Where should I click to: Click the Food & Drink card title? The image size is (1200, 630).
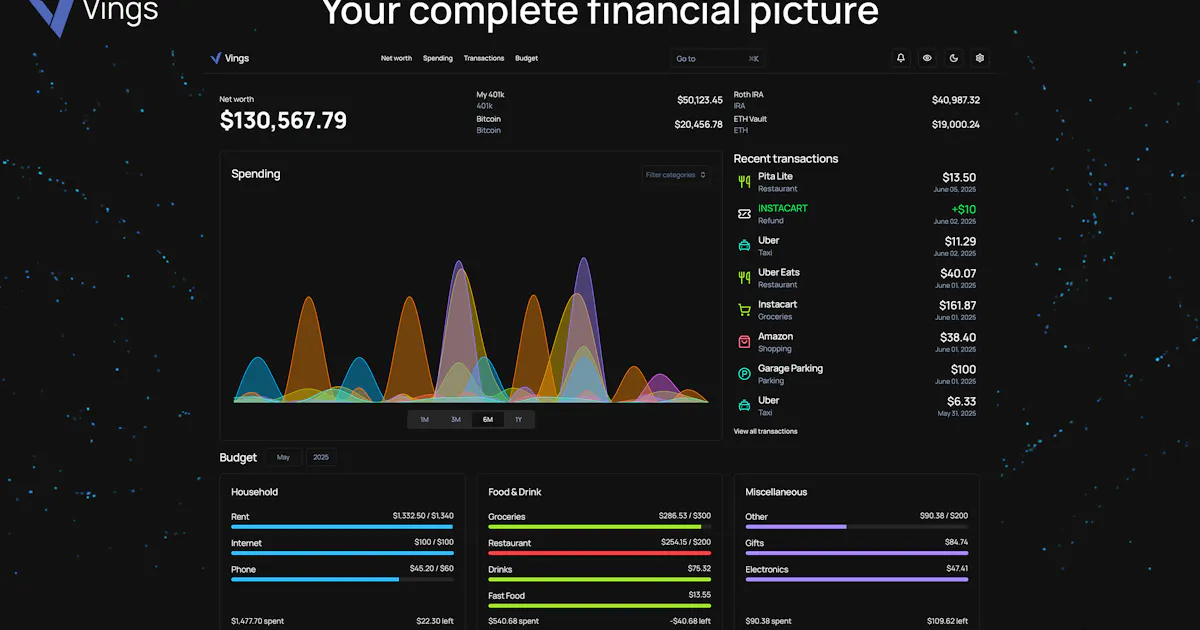tap(515, 492)
